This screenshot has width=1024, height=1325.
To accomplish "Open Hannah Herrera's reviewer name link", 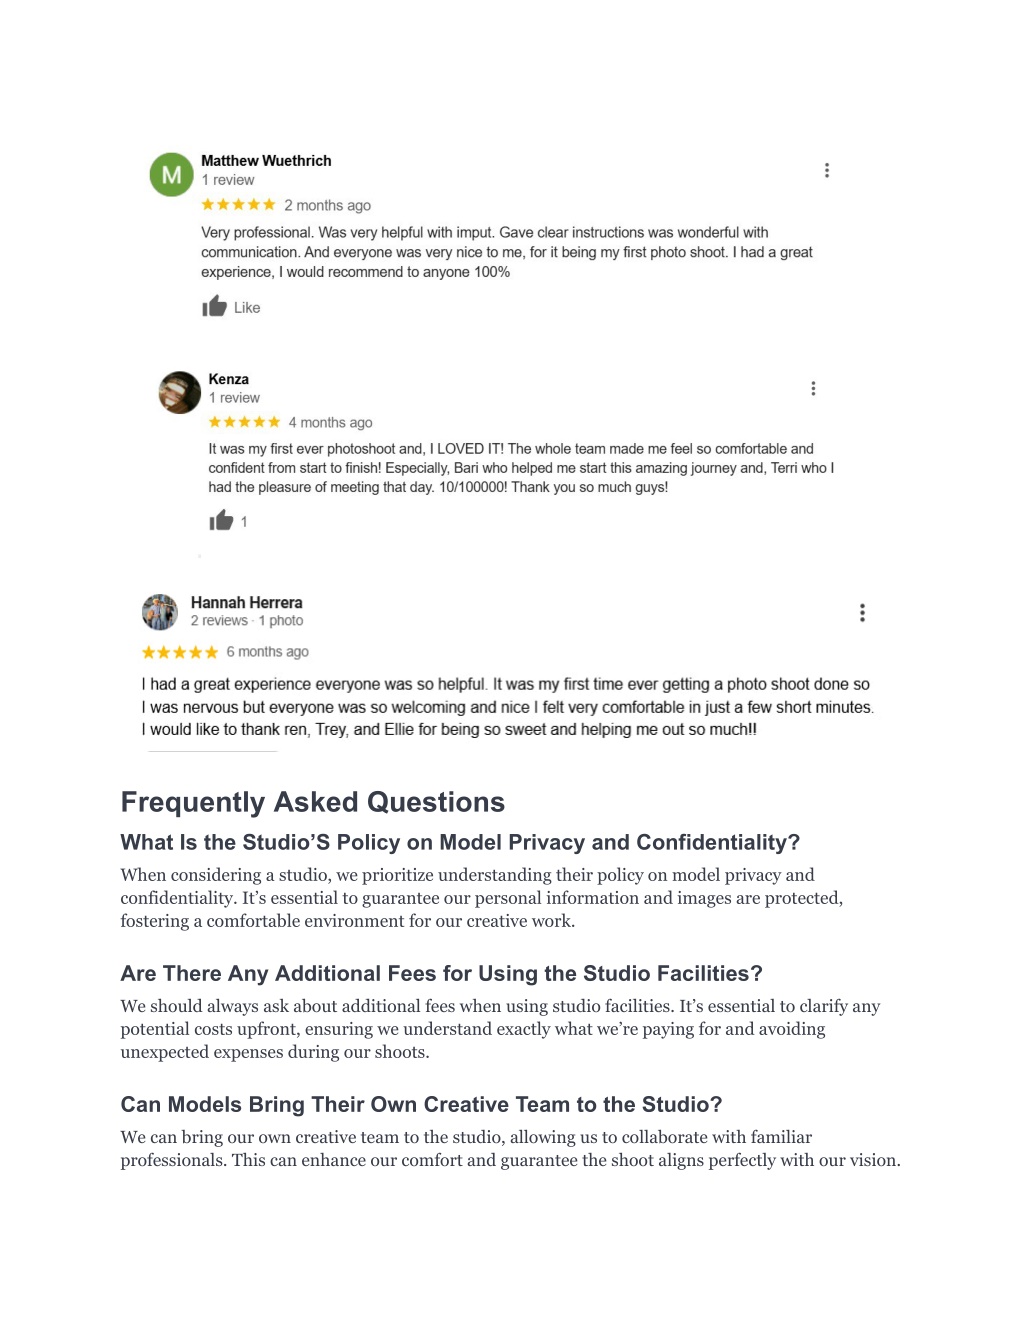I will pyautogui.click(x=247, y=603).
